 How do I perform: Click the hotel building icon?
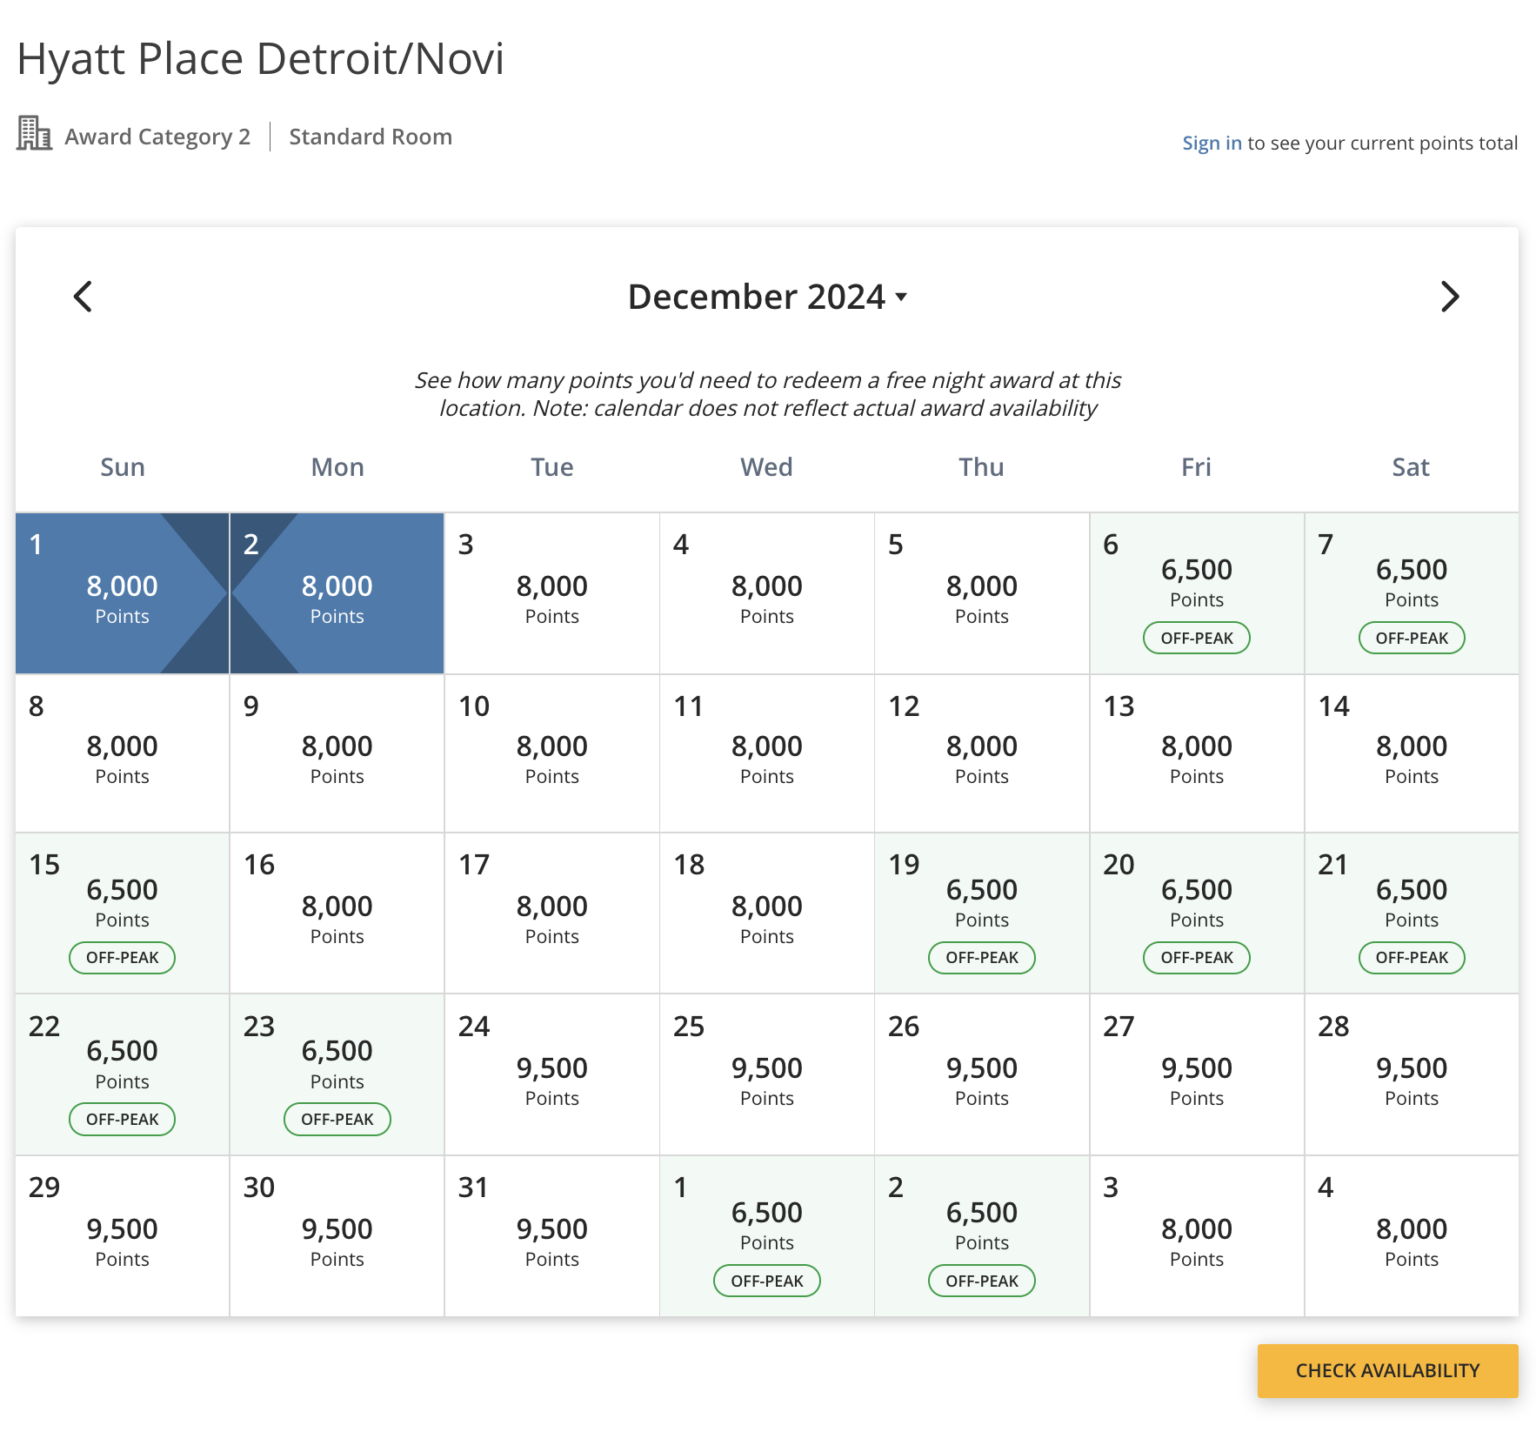click(34, 134)
